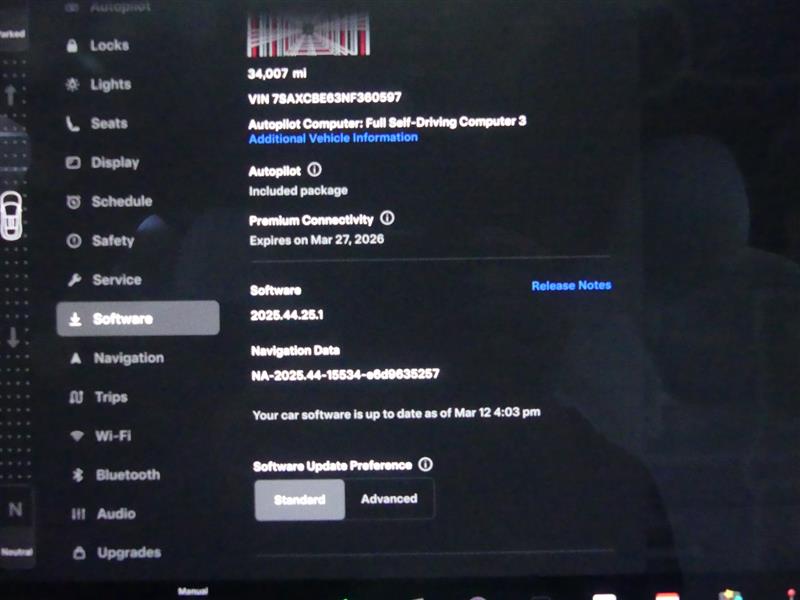
Task: Click the Bluetooth symbol icon
Action: [x=77, y=475]
